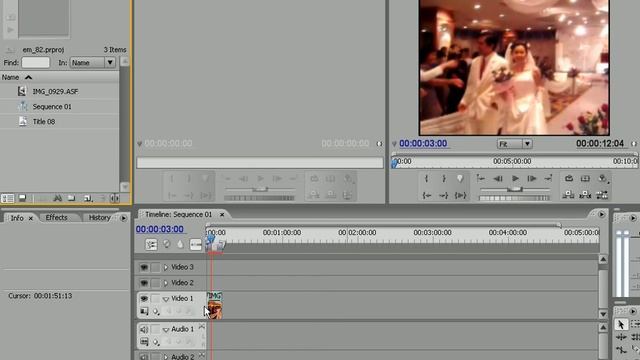Click the Timeline timecode 00:00:03:00
640x360 pixels.
click(x=160, y=229)
